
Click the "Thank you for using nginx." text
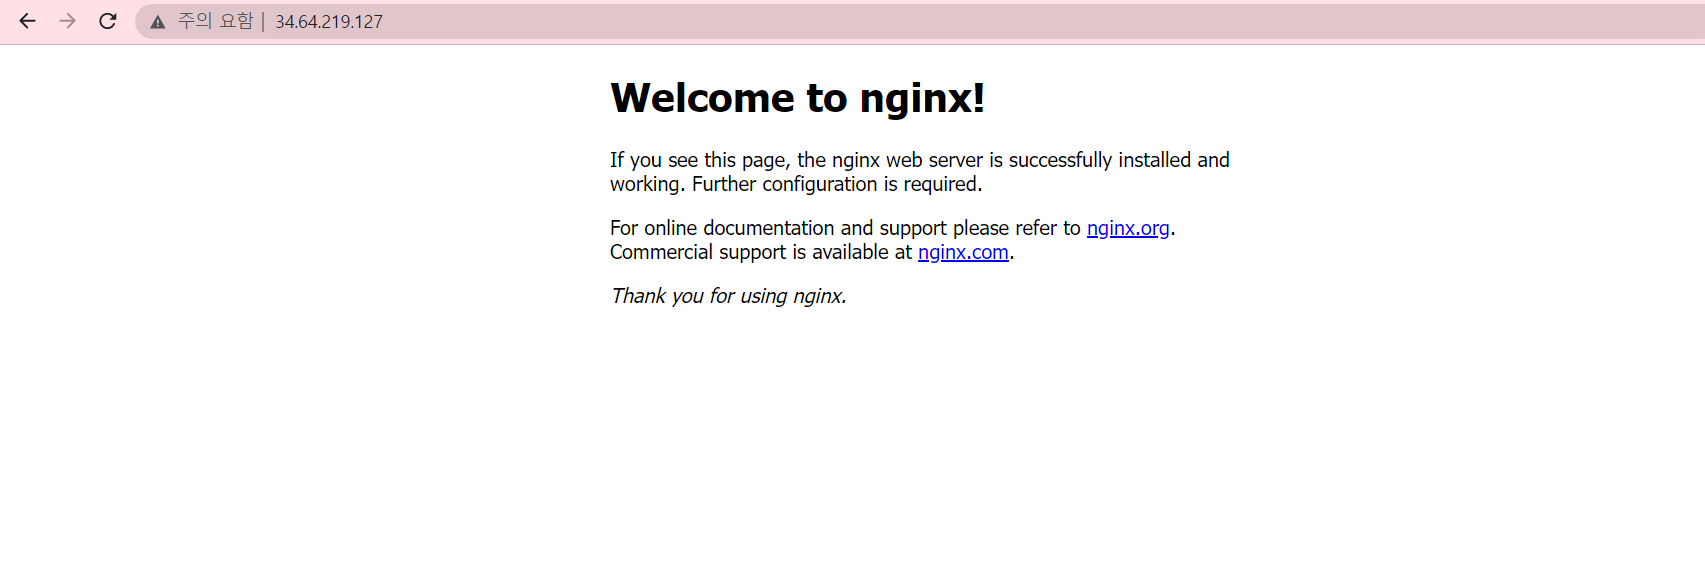(x=729, y=296)
